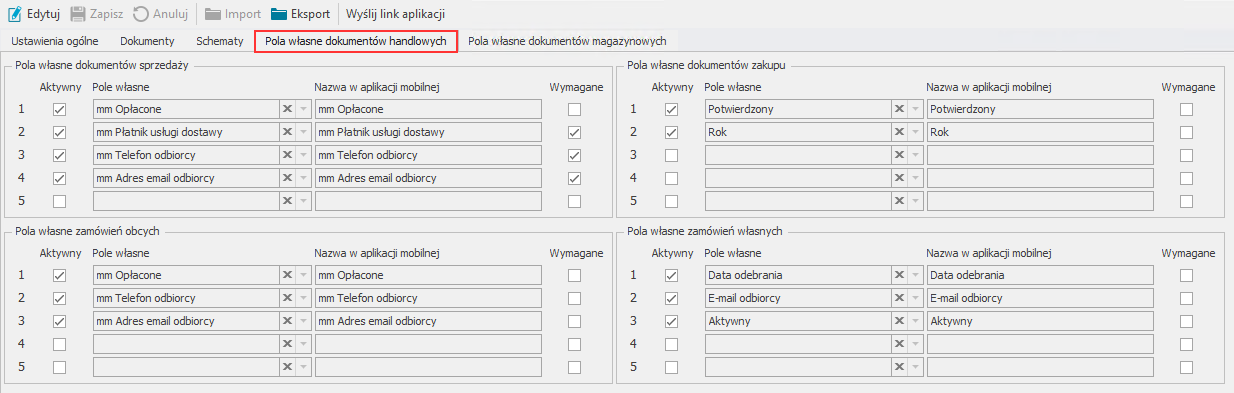Enable Aktywny for own orders row 4

click(x=672, y=344)
